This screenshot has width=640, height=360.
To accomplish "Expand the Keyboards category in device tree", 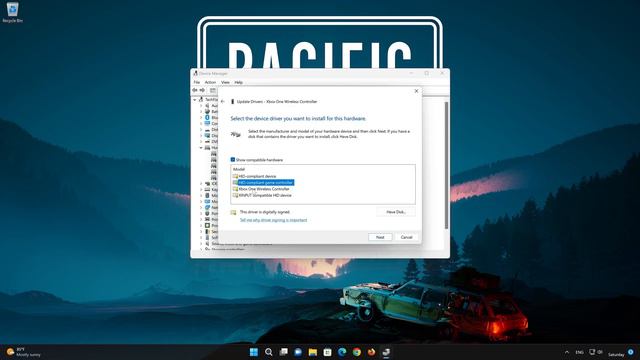I will pyautogui.click(x=201, y=189).
